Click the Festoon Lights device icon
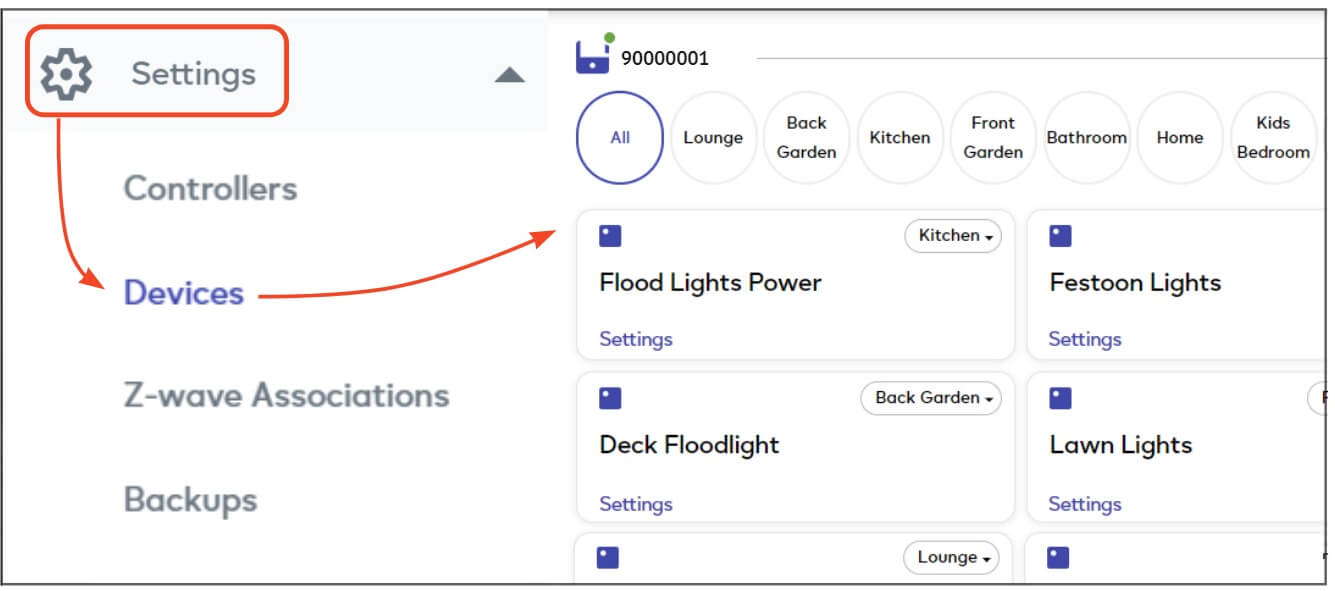The width and height of the screenshot is (1335, 591). coord(1060,236)
